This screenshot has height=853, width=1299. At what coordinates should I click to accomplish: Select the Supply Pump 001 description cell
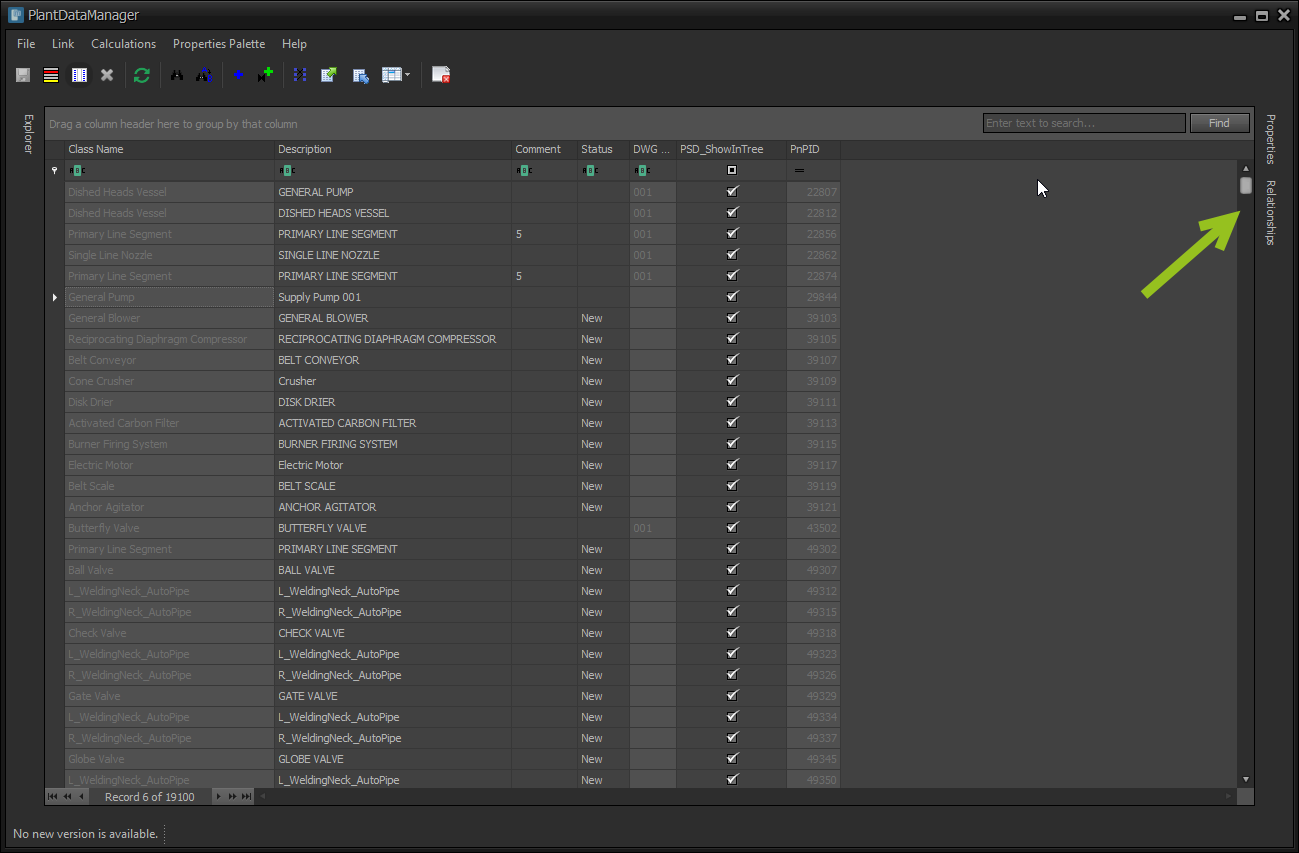393,297
